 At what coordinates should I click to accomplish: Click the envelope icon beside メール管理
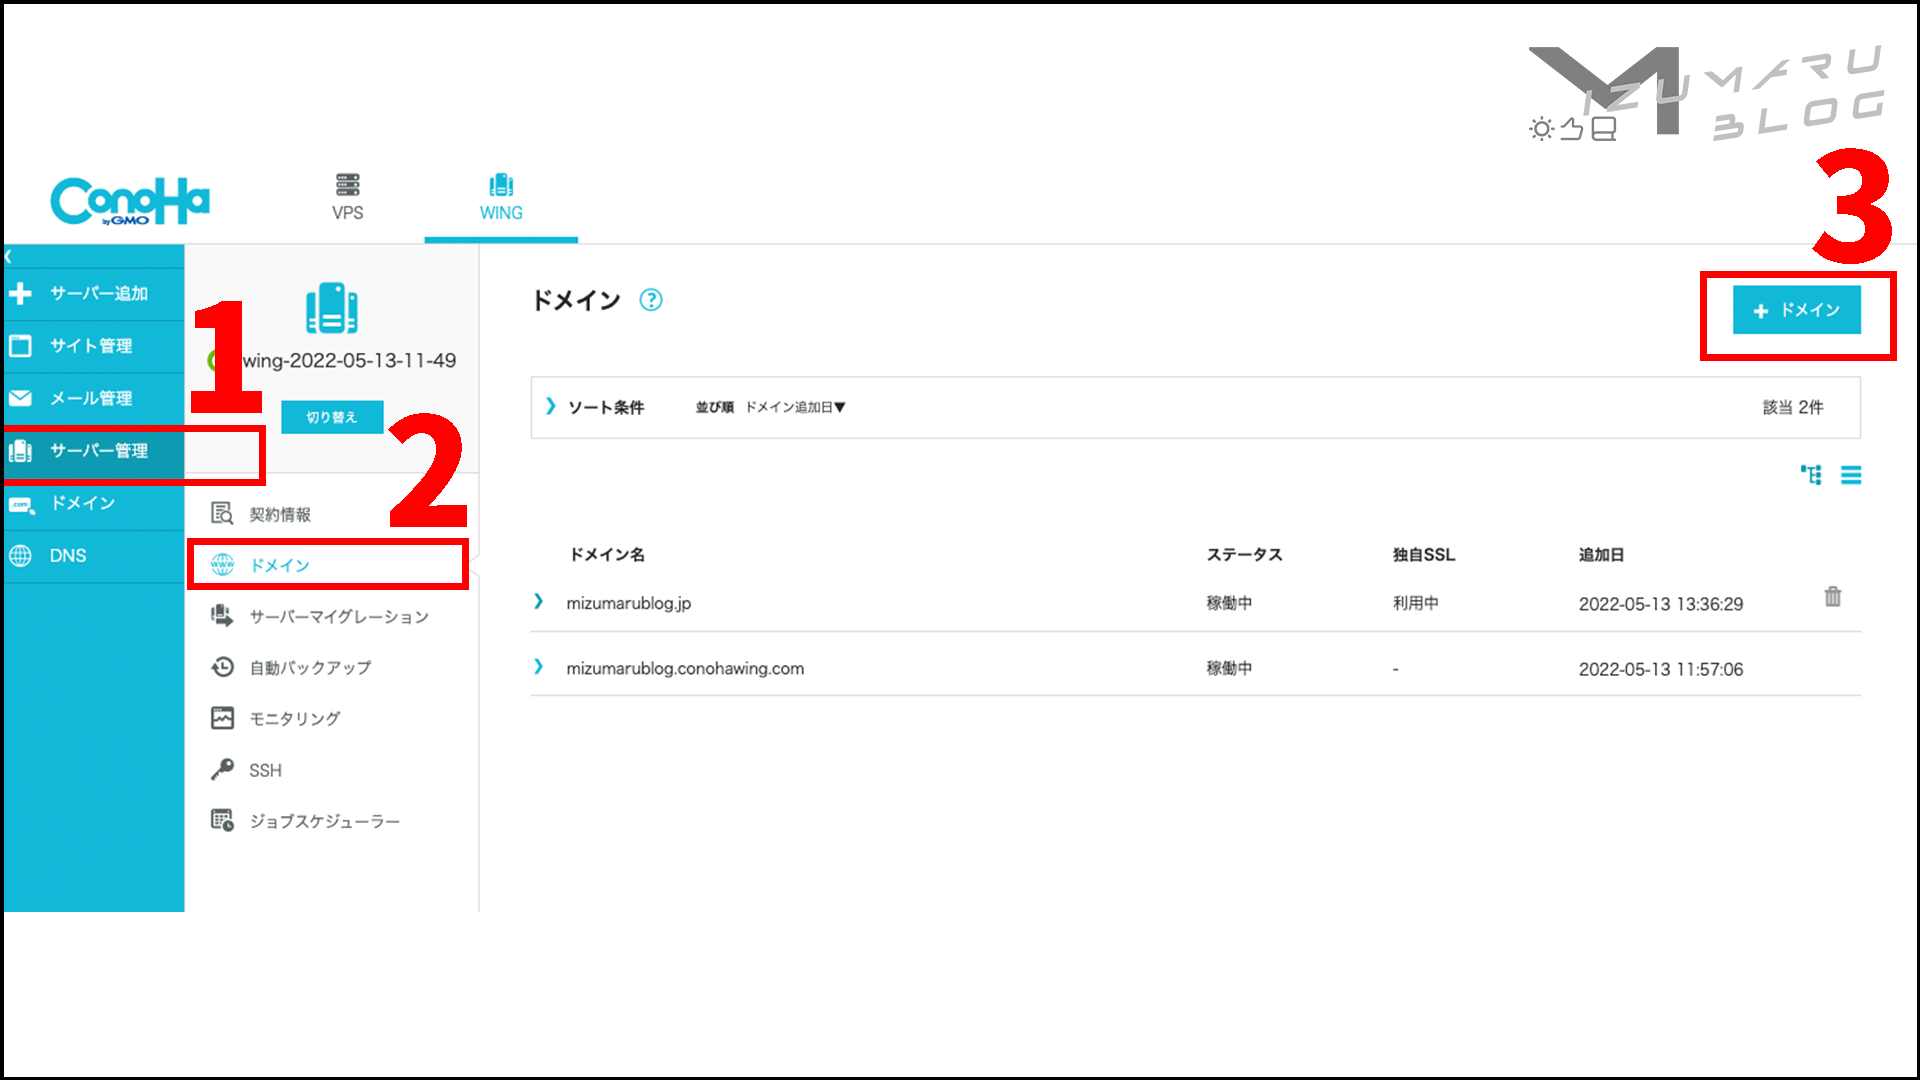[20, 398]
